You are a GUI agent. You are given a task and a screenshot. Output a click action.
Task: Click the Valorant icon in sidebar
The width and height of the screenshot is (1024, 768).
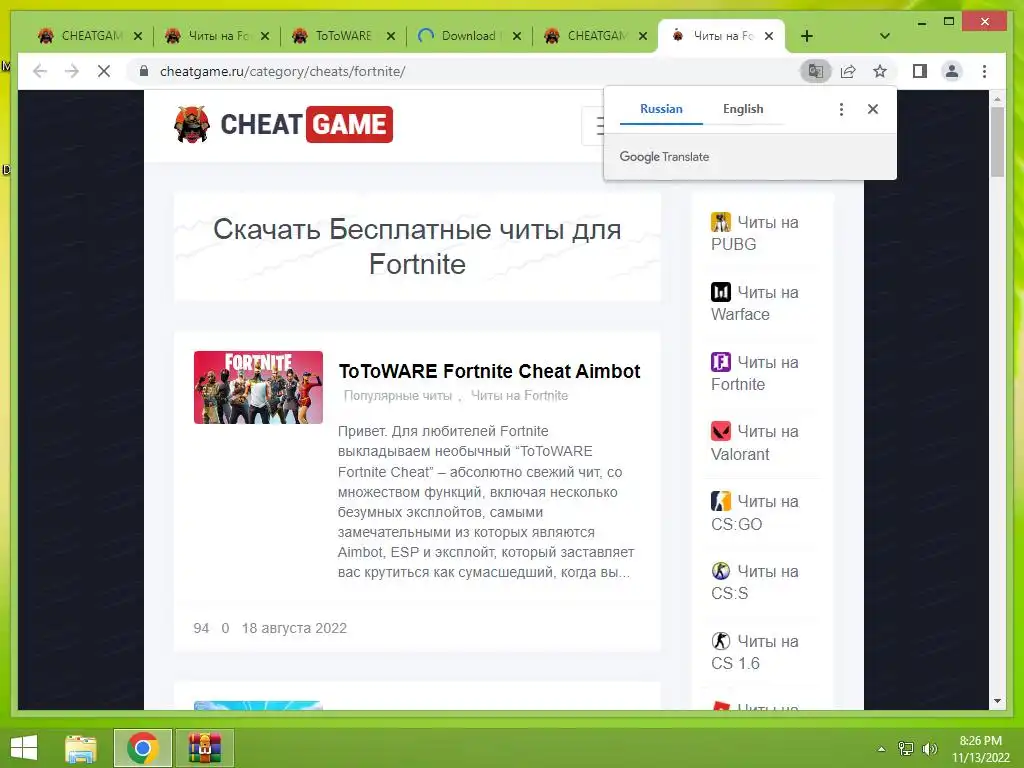(721, 431)
